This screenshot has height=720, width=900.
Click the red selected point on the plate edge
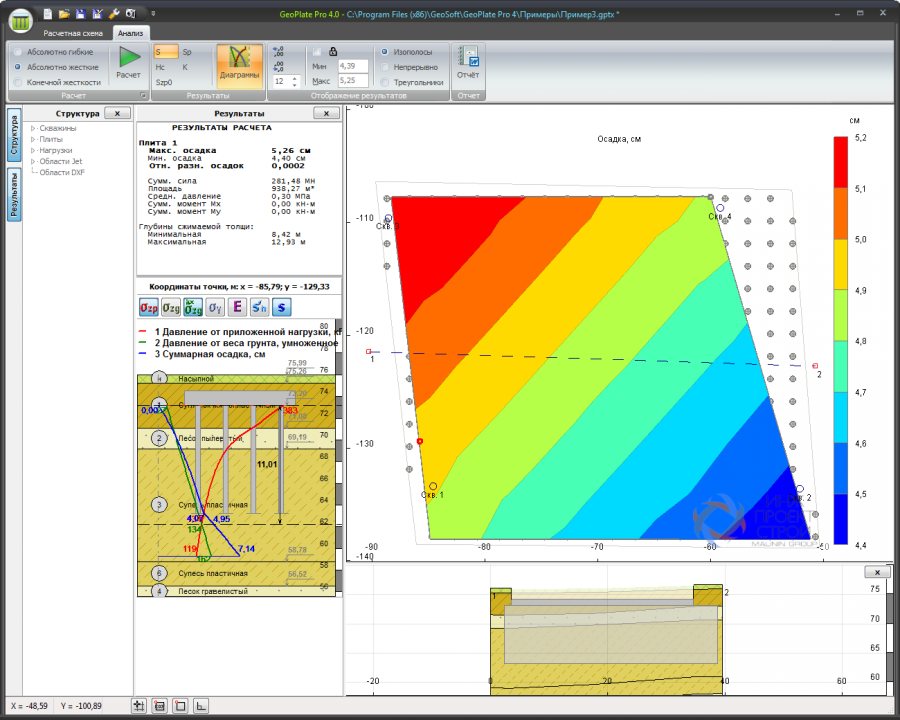(420, 441)
